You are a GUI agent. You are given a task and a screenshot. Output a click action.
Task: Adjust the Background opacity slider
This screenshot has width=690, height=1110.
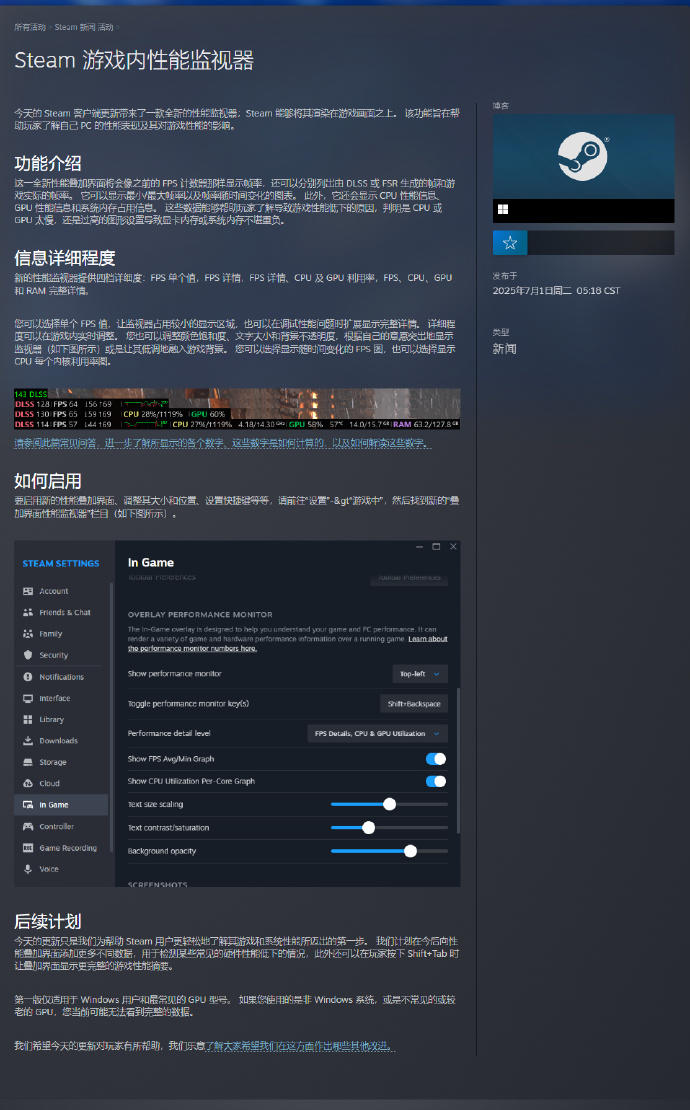point(389,851)
